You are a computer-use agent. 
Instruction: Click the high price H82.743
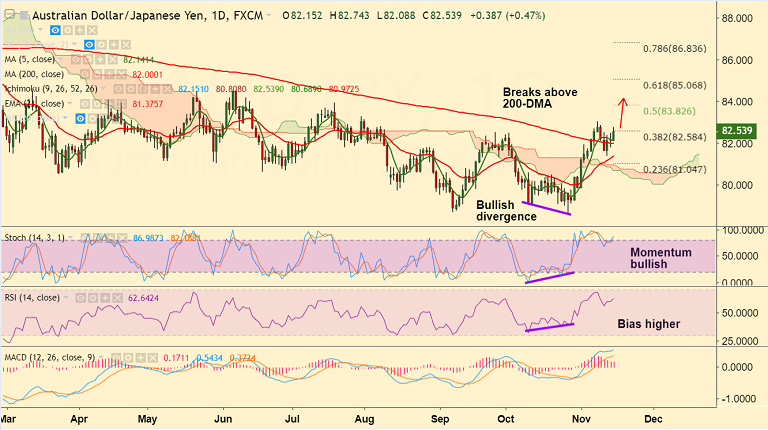point(349,16)
